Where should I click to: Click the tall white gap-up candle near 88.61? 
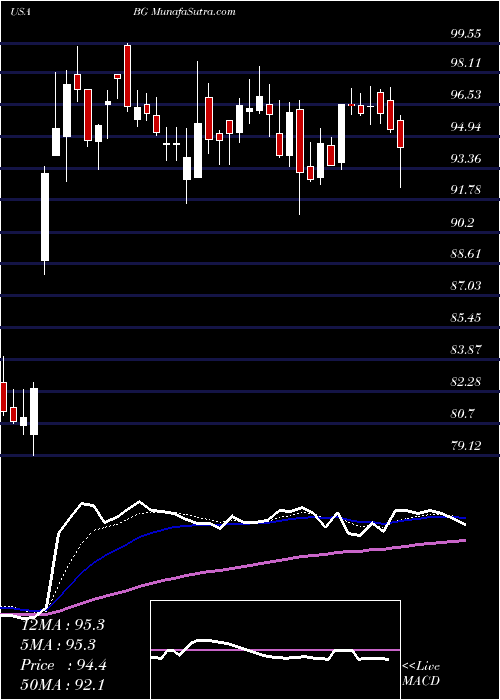[45, 217]
